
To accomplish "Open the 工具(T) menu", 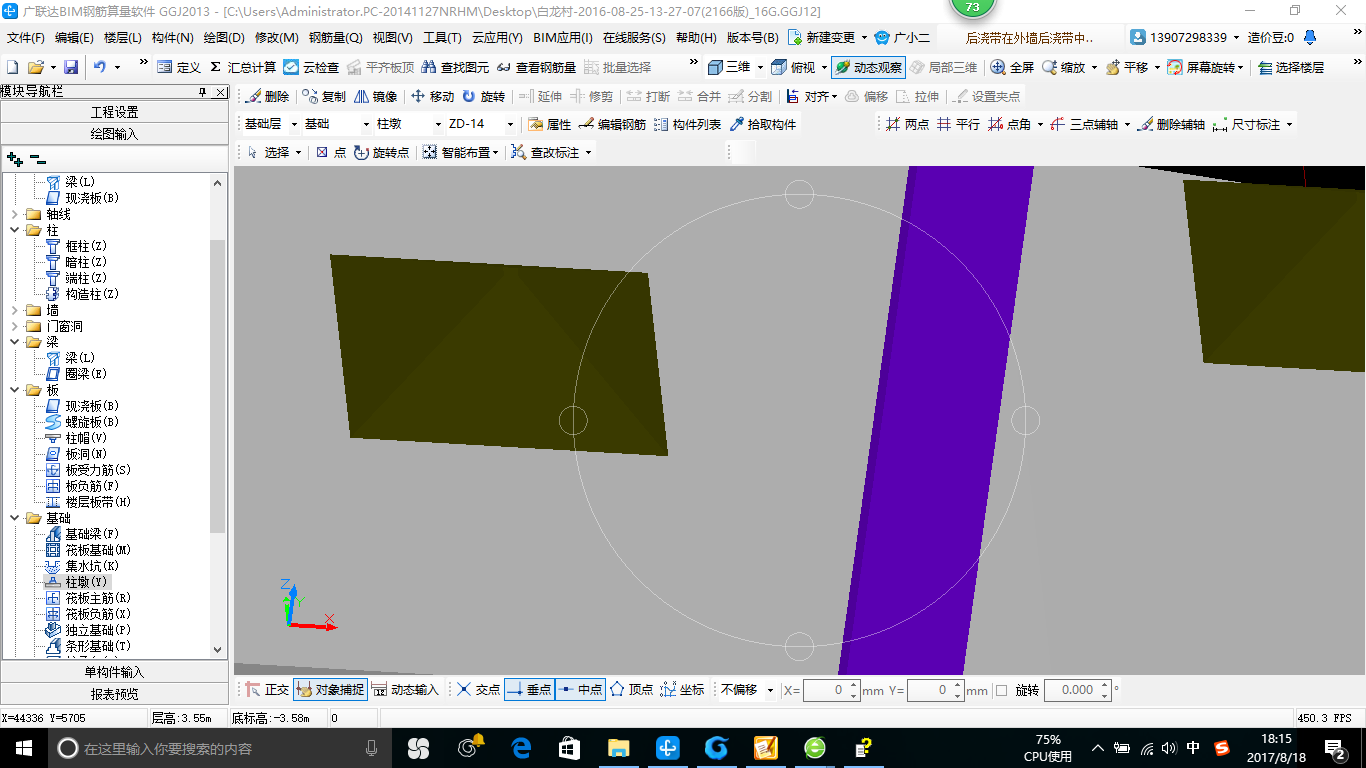I will 442,38.
